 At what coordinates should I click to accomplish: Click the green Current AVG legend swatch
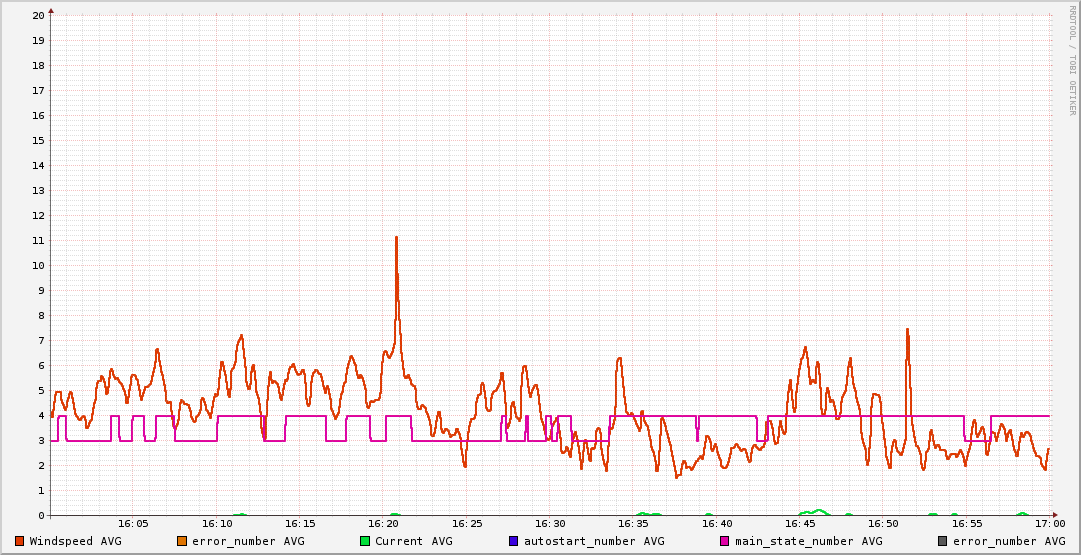coord(365,541)
